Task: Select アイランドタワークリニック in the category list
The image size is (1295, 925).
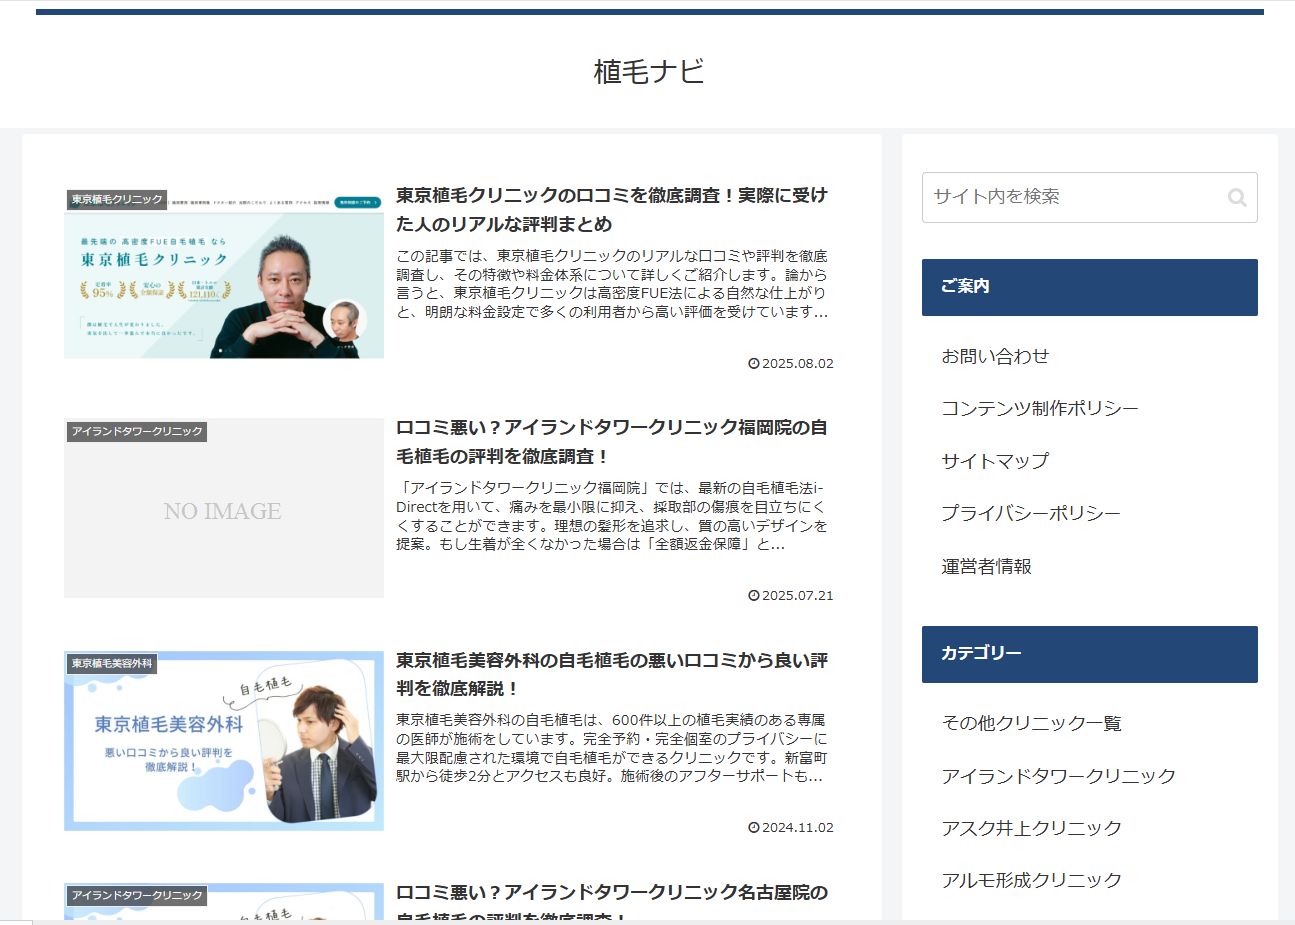Action: [x=1058, y=776]
